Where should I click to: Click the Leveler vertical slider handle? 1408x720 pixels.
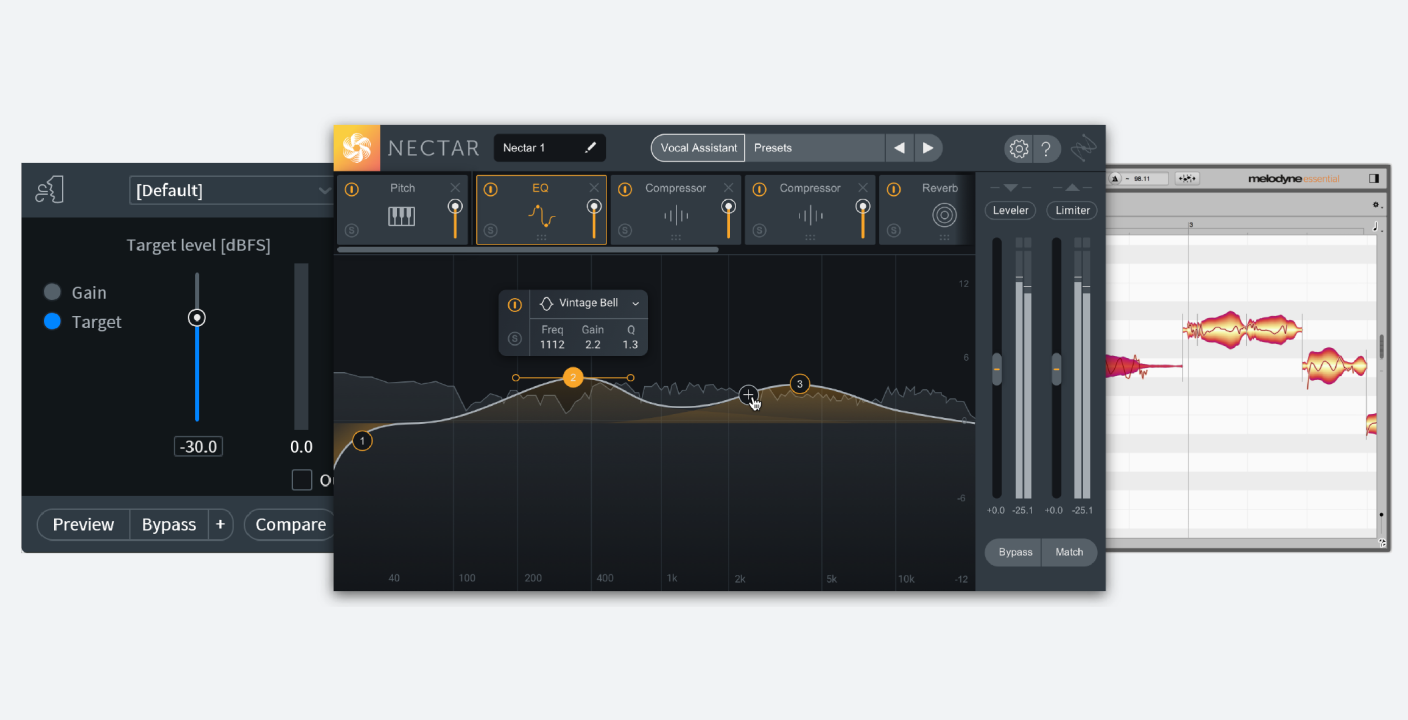click(x=996, y=369)
